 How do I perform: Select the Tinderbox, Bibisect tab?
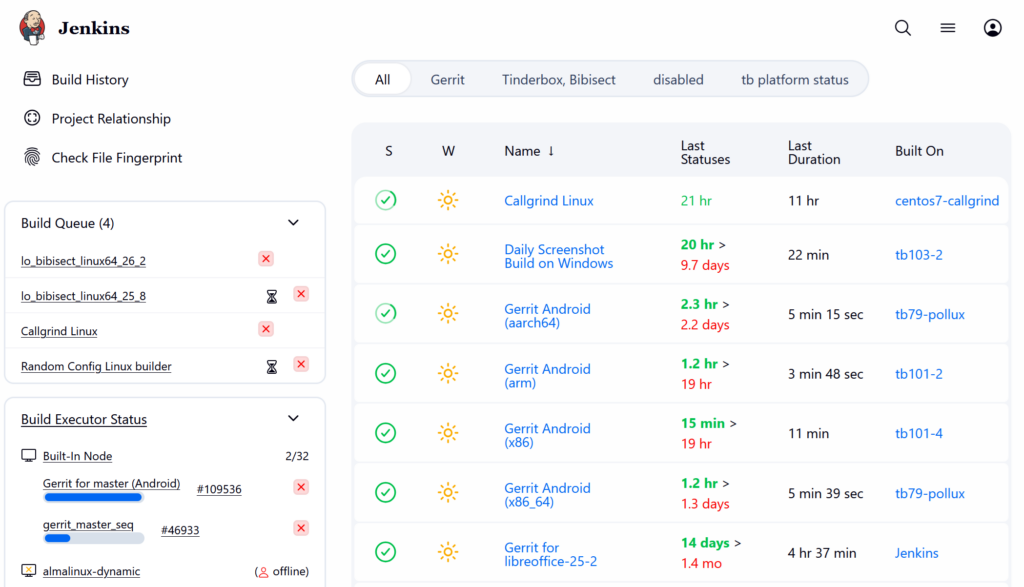coord(558,80)
